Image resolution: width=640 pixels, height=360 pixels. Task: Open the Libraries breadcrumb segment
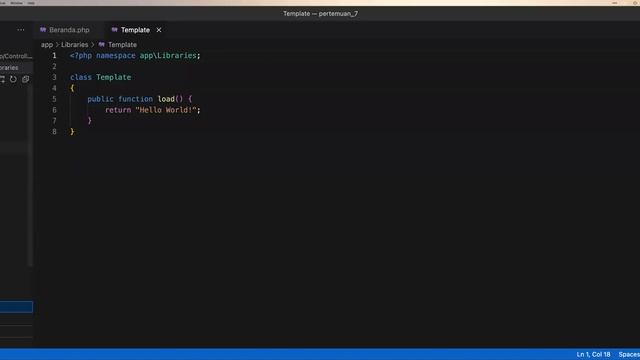tap(75, 44)
